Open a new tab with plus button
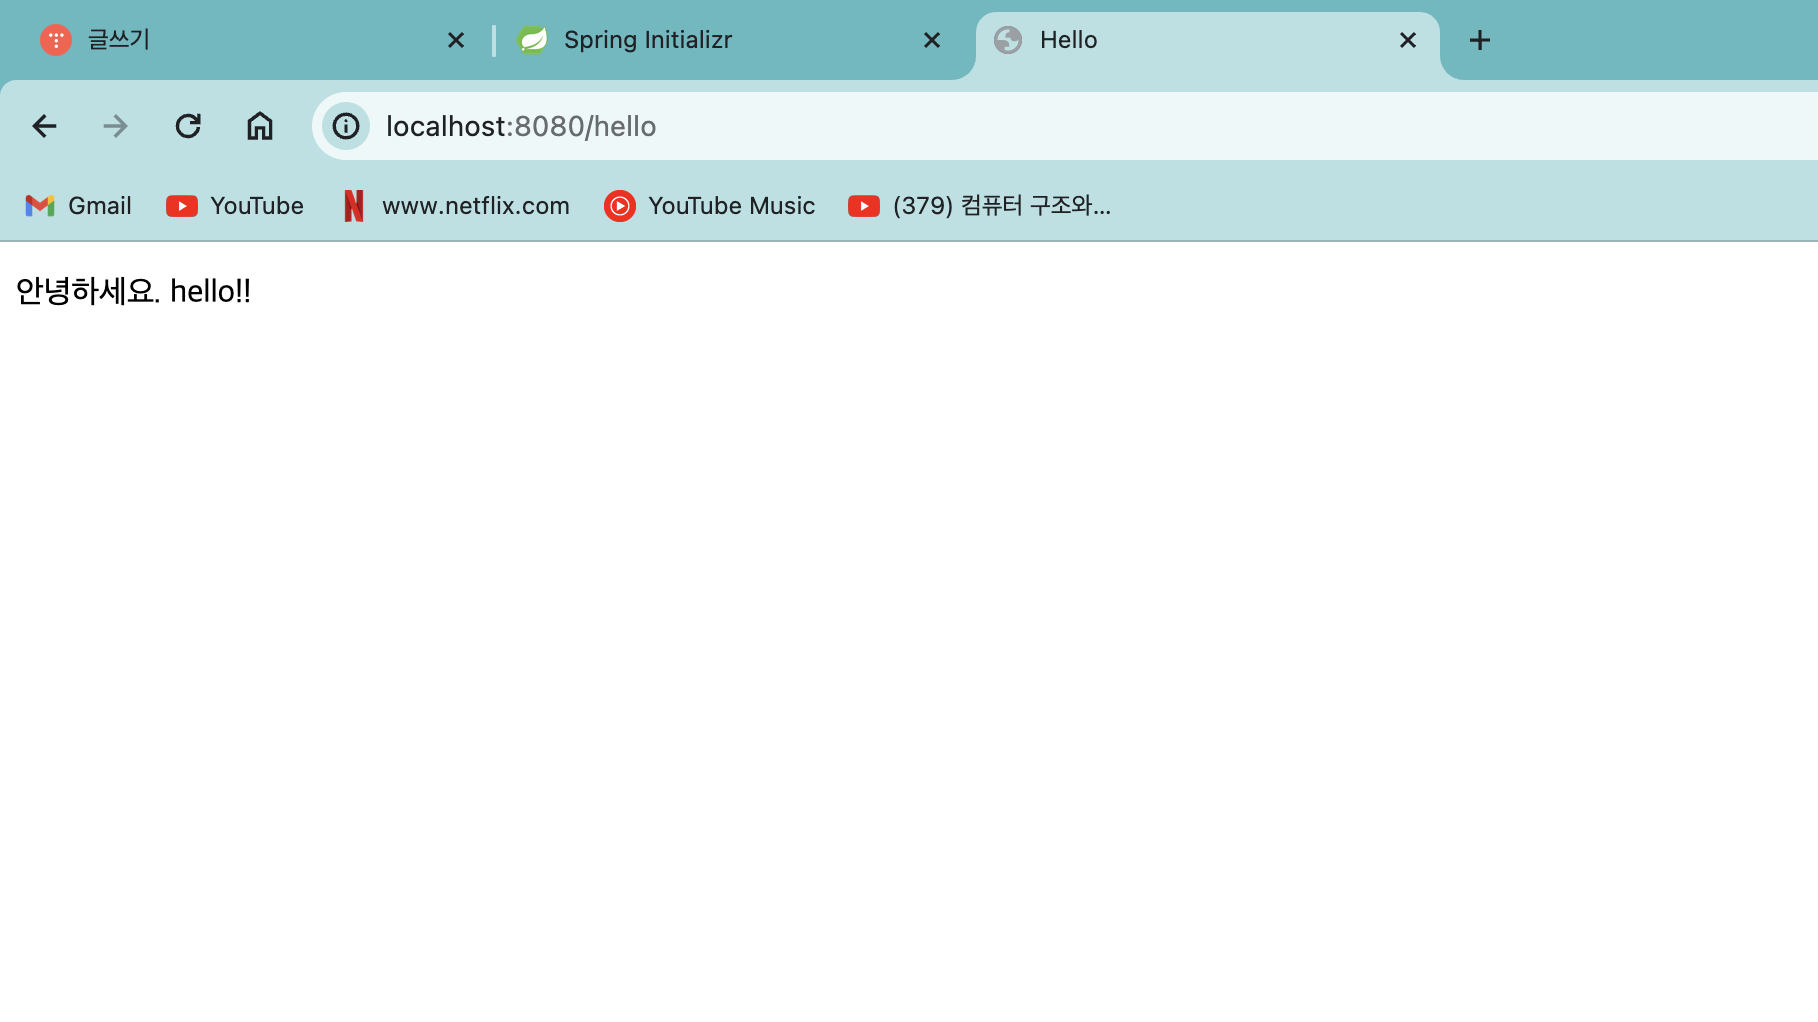Screen dimensions: 1818x1022 point(1480,40)
